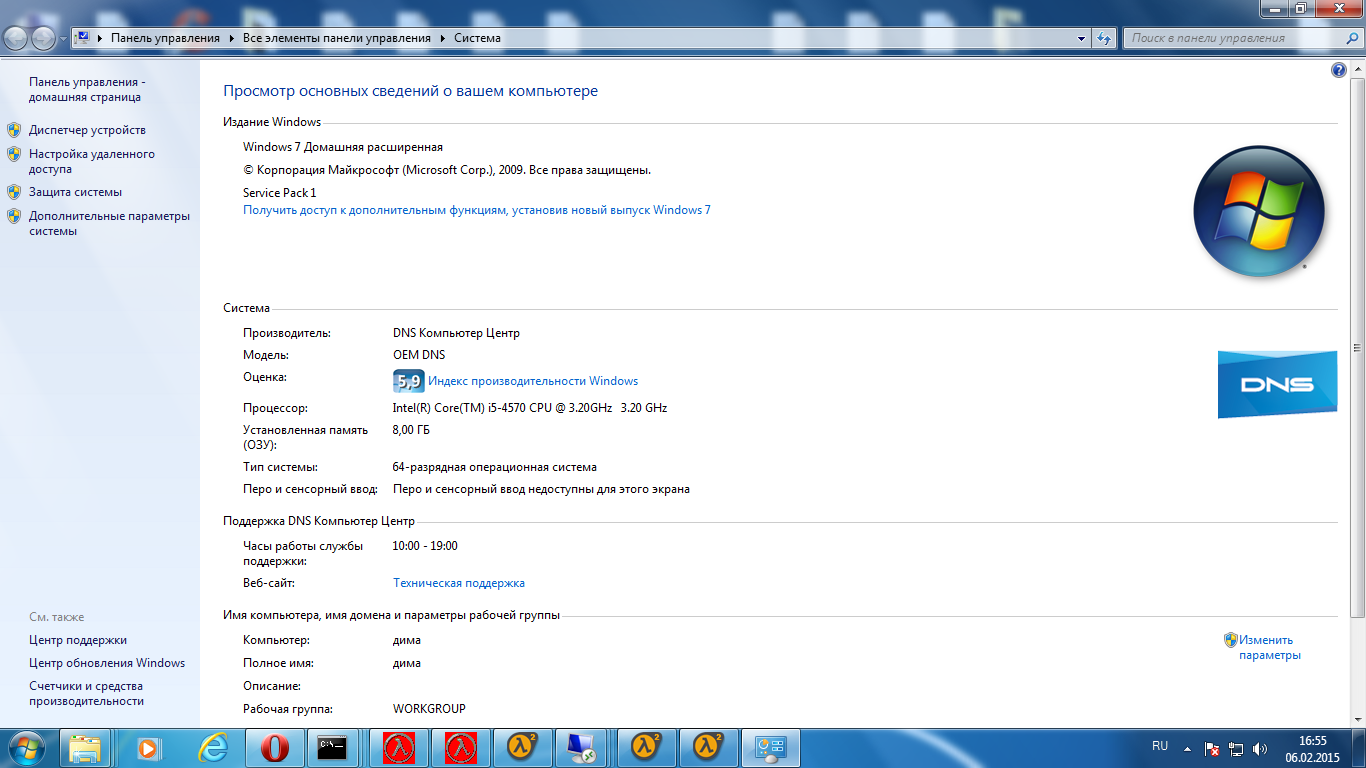Image resolution: width=1366 pixels, height=768 pixels.
Task: Click the 5,9 performance rating badge
Action: pos(409,381)
